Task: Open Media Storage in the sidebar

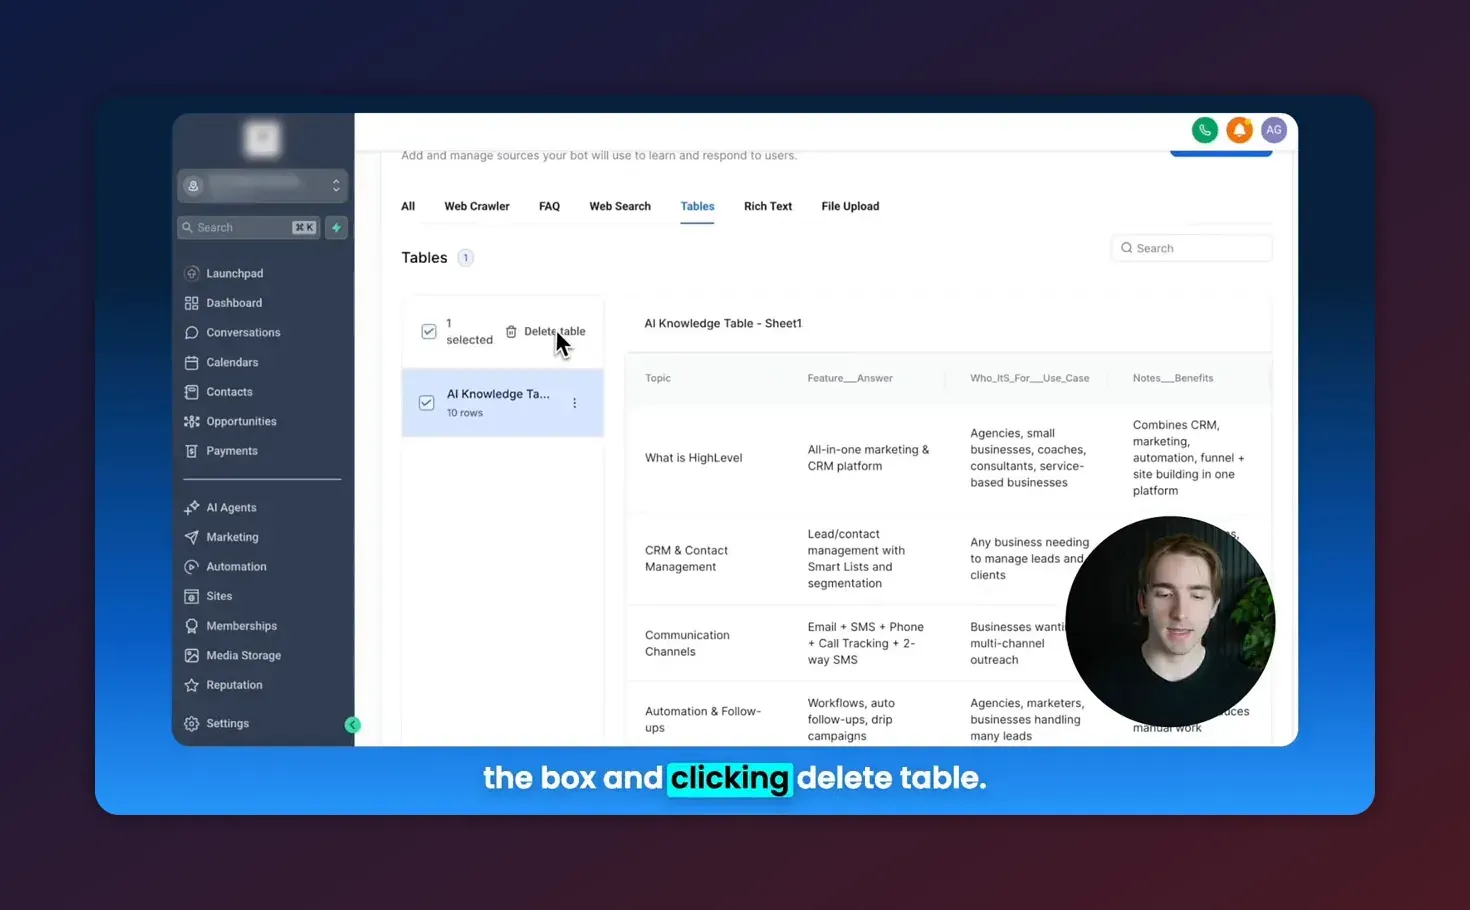Action: (243, 656)
